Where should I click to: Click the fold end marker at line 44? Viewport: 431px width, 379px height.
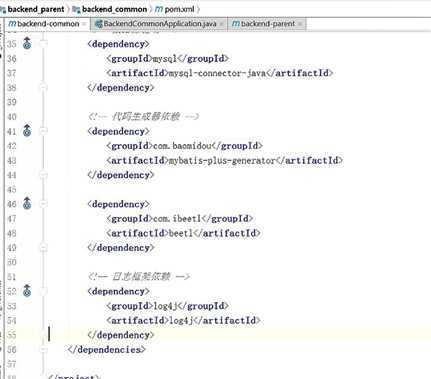tap(43, 175)
